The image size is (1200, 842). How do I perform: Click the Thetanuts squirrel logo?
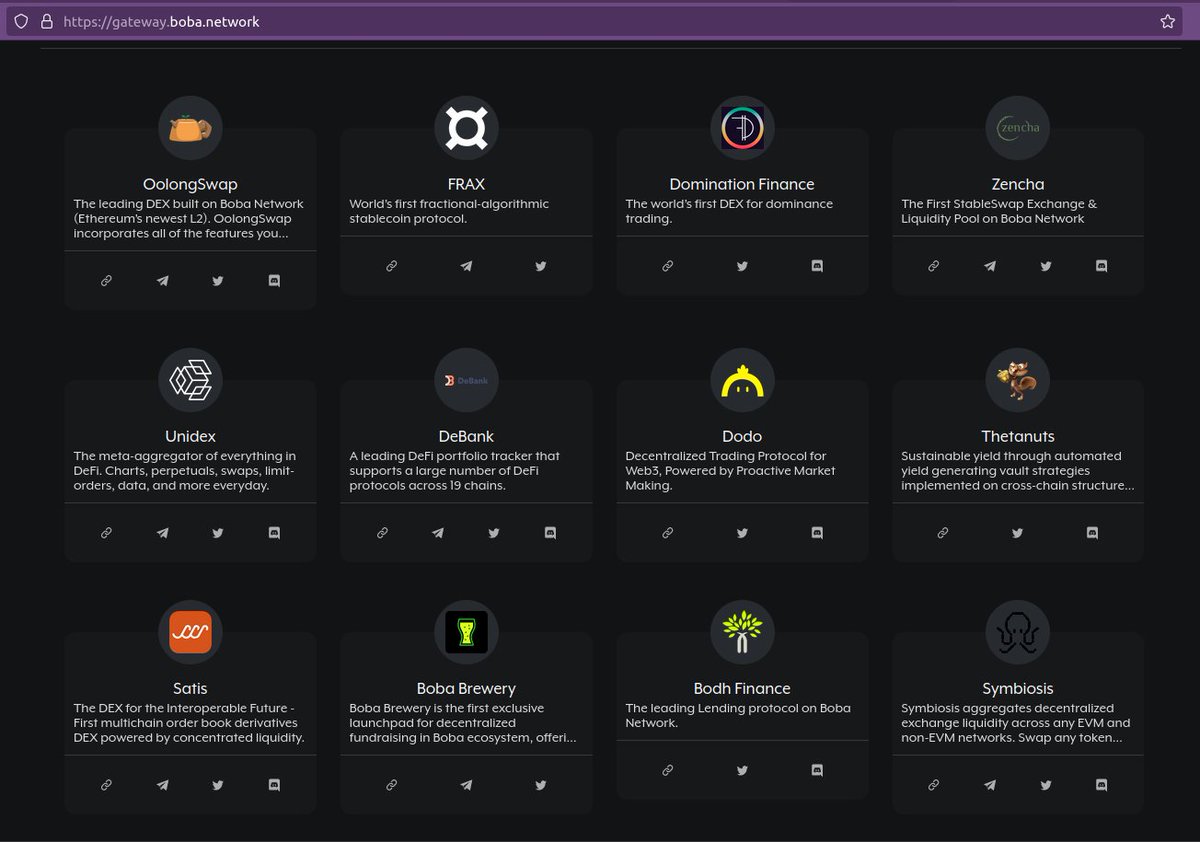pyautogui.click(x=1018, y=380)
